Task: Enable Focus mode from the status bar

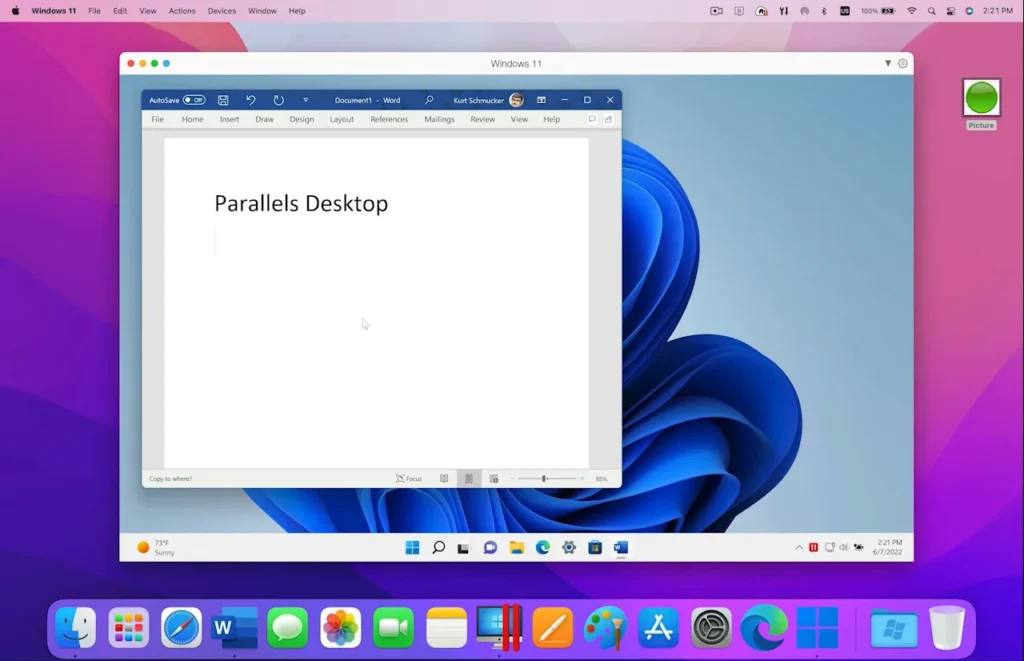Action: 408,478
